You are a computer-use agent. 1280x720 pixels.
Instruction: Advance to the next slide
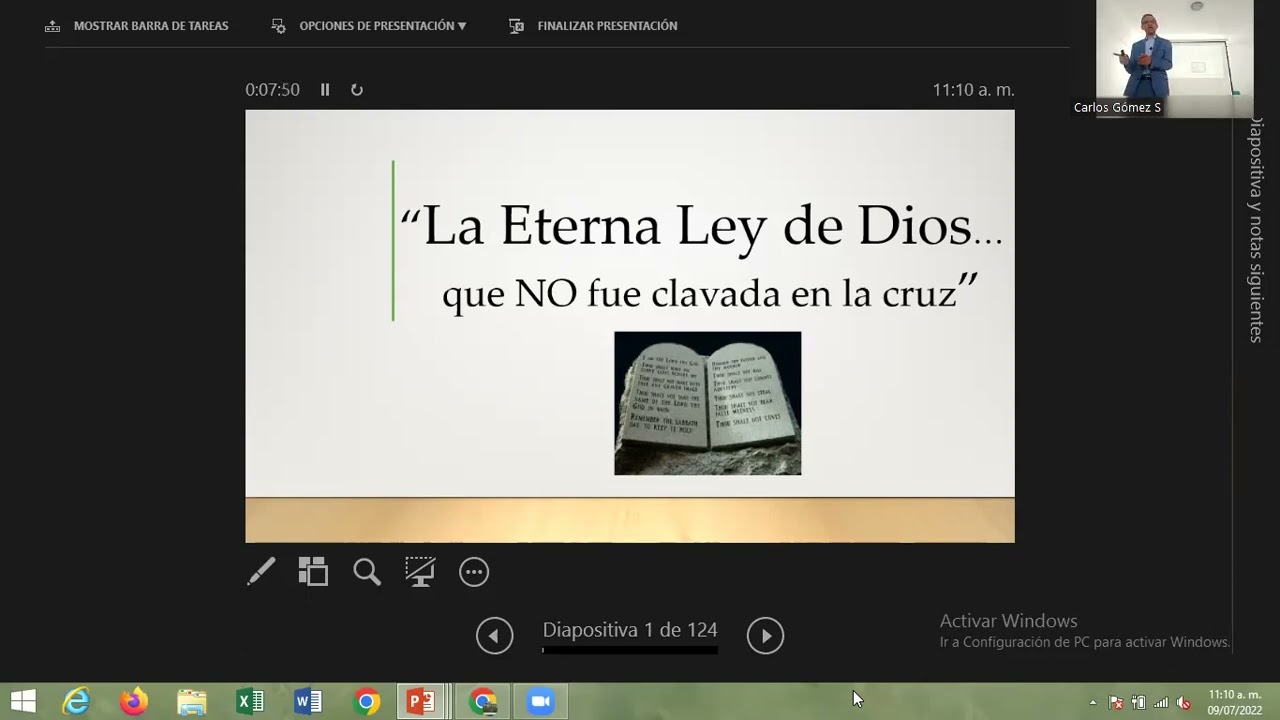[x=765, y=636]
